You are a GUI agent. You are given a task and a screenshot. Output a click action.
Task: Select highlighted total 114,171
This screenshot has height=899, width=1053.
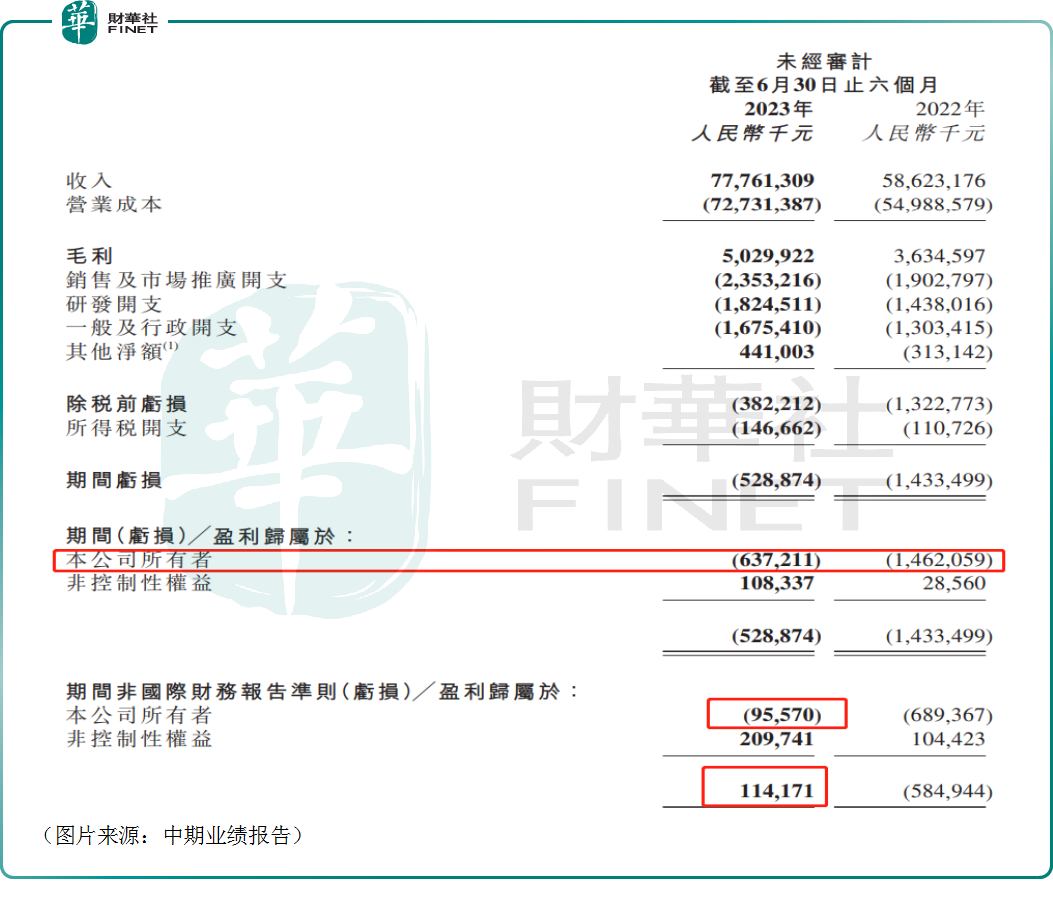pos(776,791)
